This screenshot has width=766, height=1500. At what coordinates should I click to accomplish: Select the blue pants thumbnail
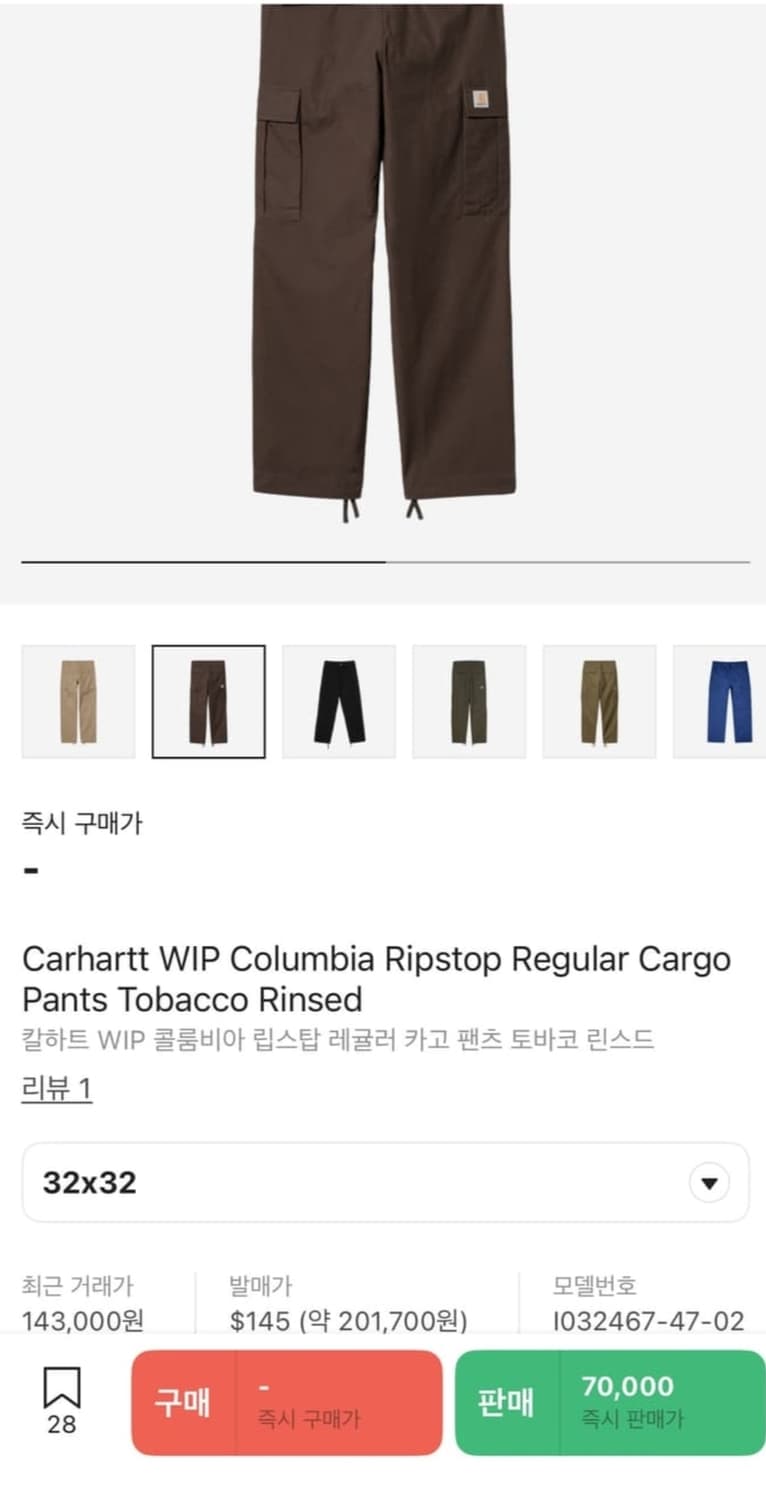tap(720, 701)
